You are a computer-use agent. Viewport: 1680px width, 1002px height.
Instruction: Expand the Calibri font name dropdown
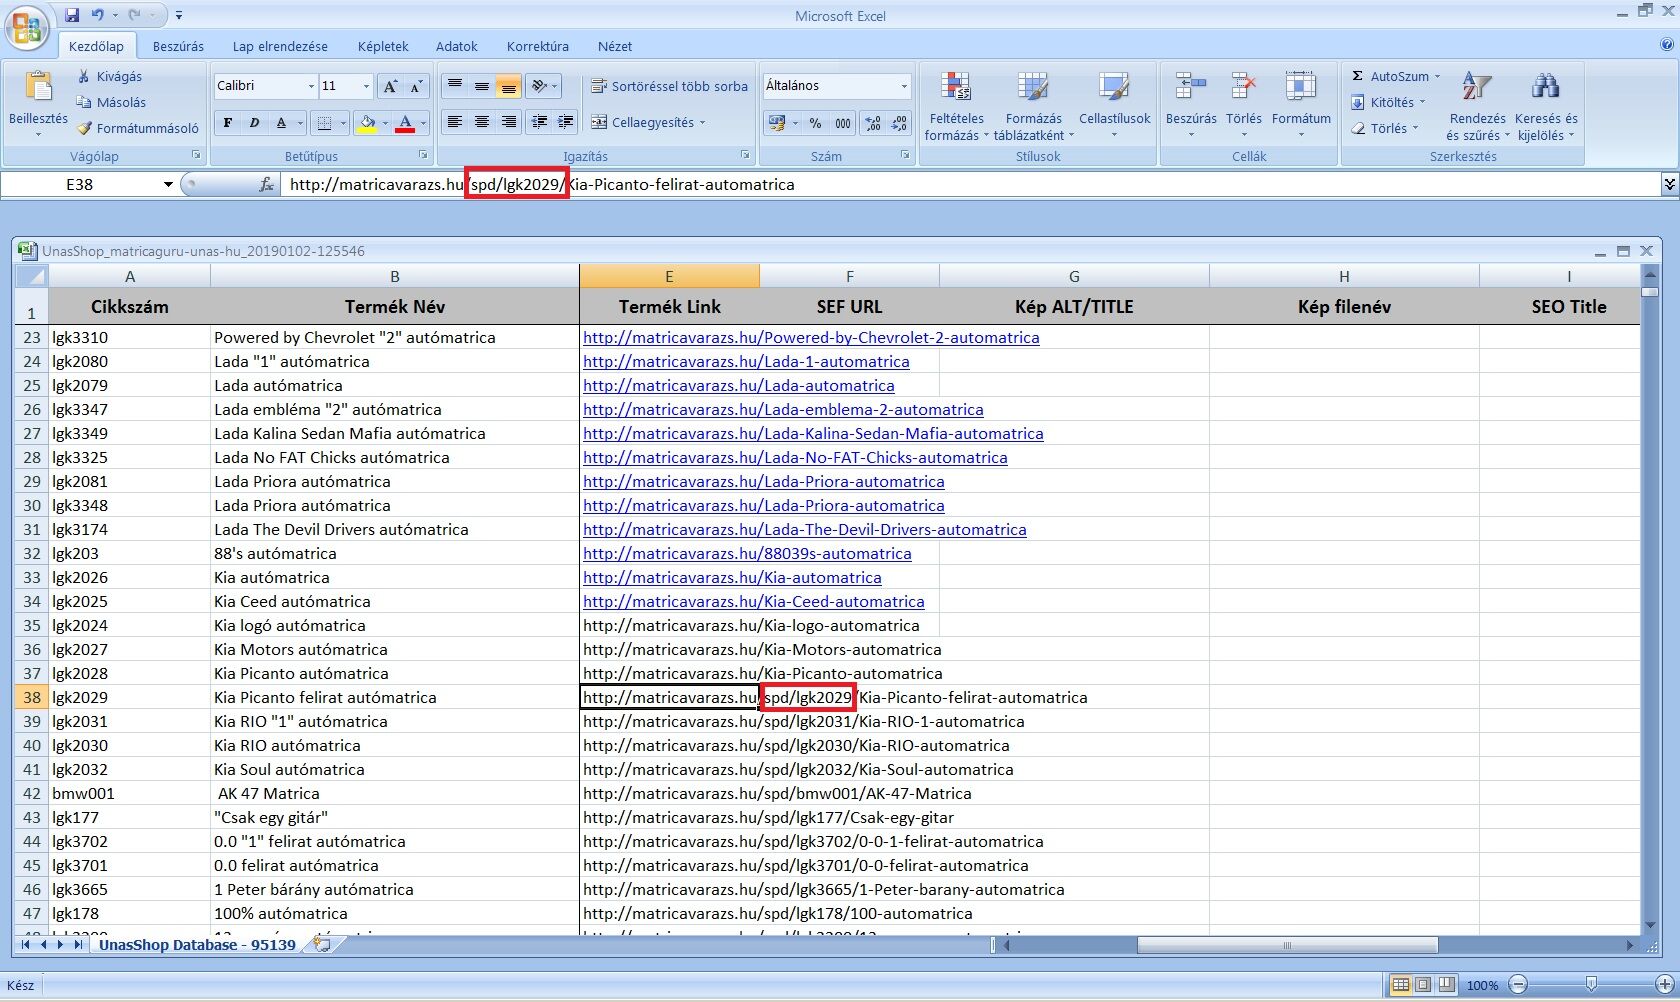(310, 86)
